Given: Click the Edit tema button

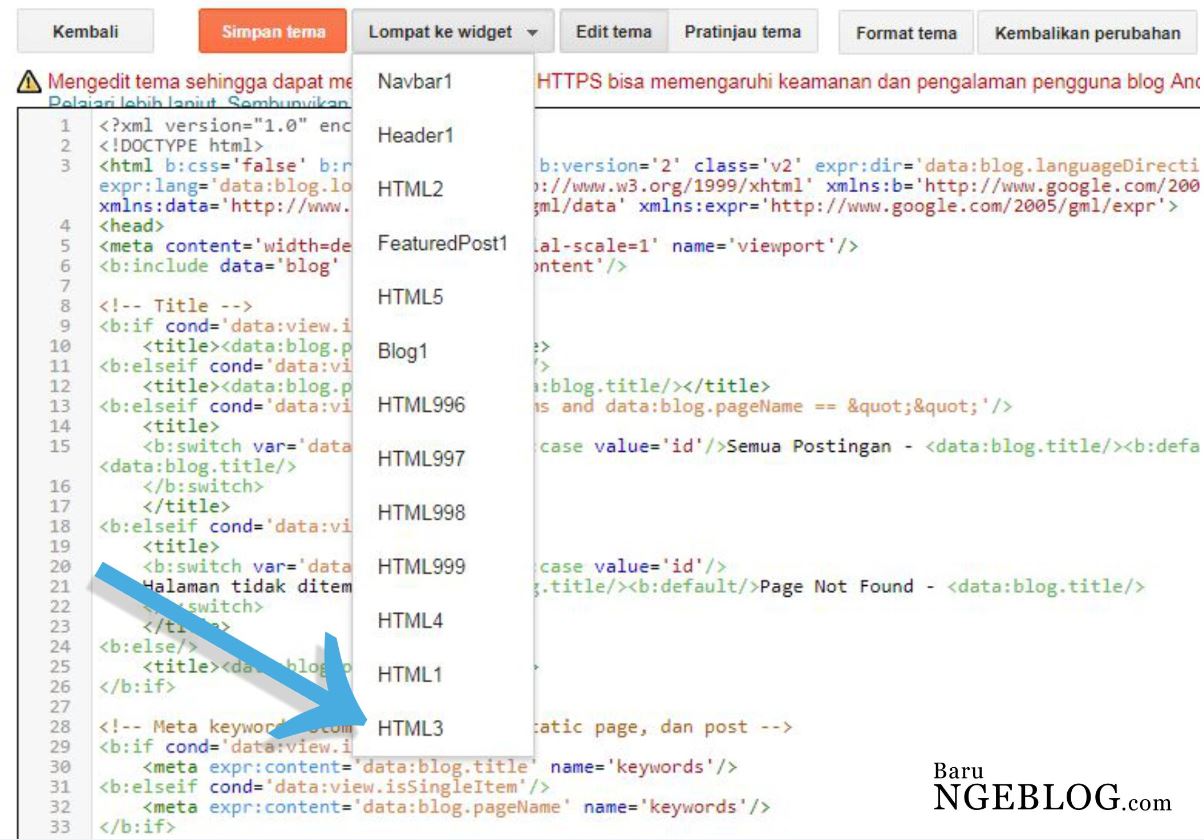Looking at the screenshot, I should pos(613,31).
